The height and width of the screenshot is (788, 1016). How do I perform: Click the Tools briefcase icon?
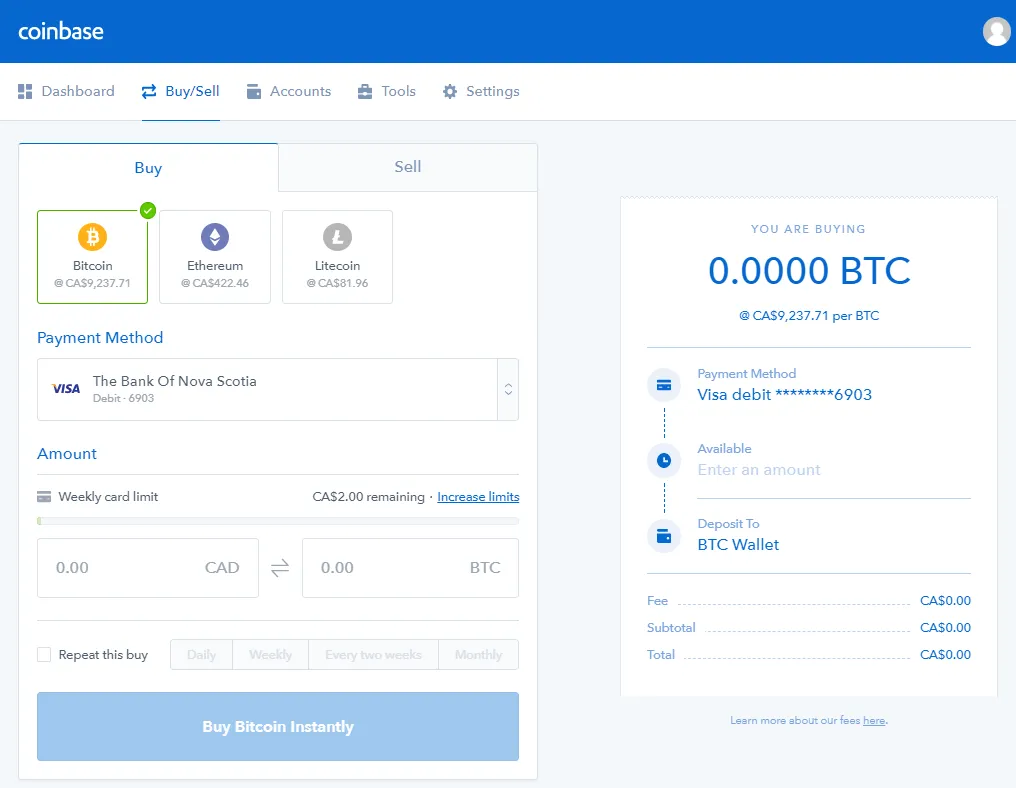(365, 91)
